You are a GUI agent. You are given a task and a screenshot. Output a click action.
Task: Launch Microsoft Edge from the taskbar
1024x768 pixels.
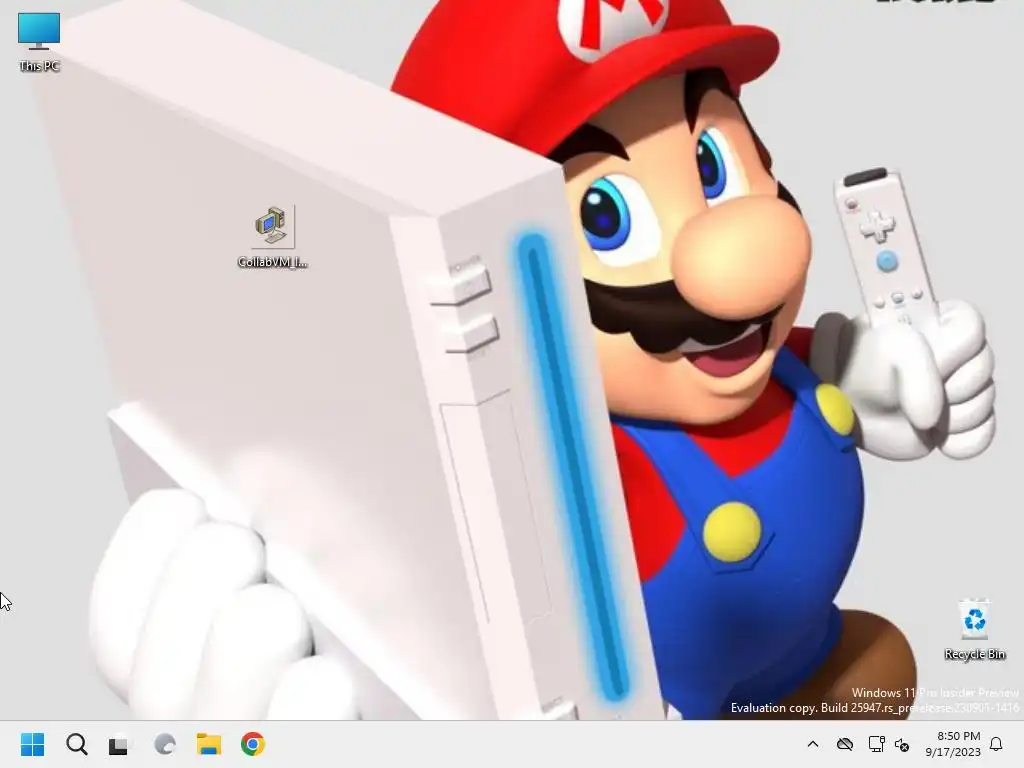pos(165,744)
